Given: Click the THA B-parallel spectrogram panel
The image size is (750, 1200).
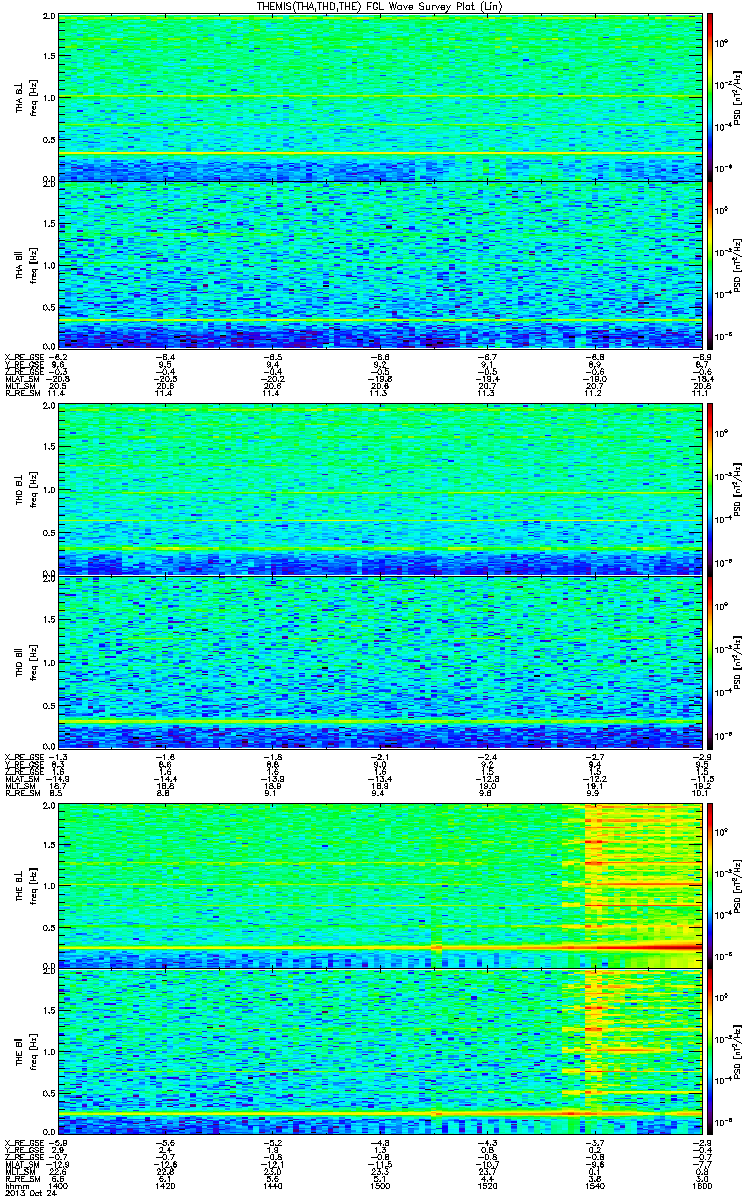Looking at the screenshot, I should tap(379, 264).
